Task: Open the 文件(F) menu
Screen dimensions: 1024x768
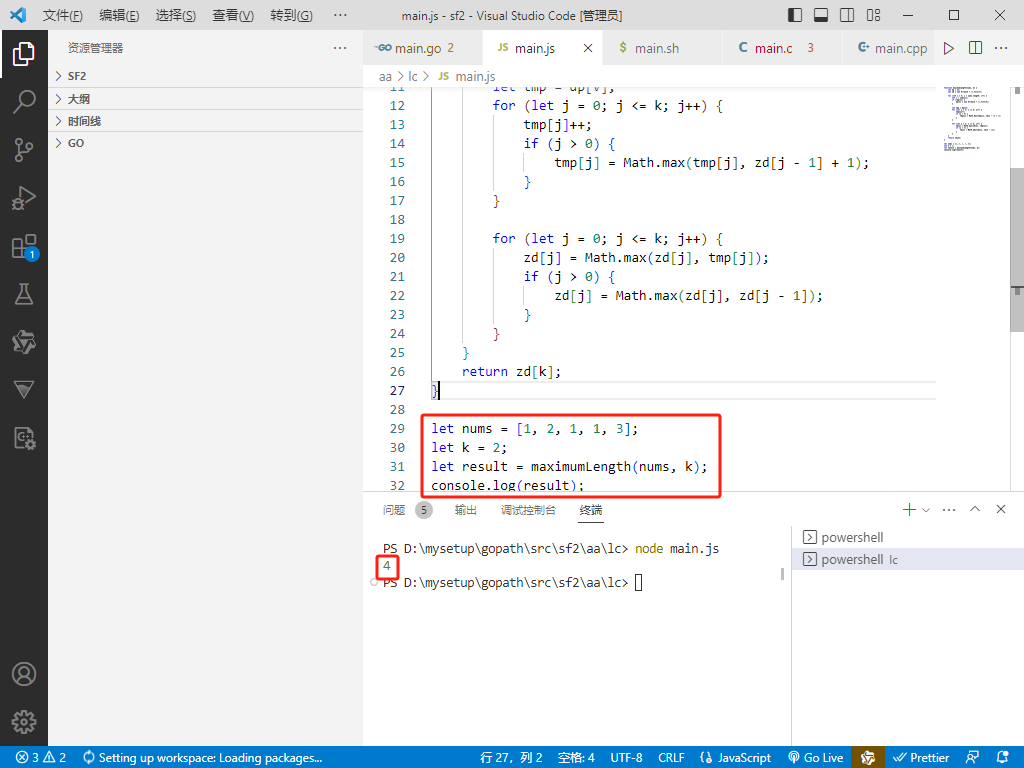Action: pyautogui.click(x=63, y=15)
